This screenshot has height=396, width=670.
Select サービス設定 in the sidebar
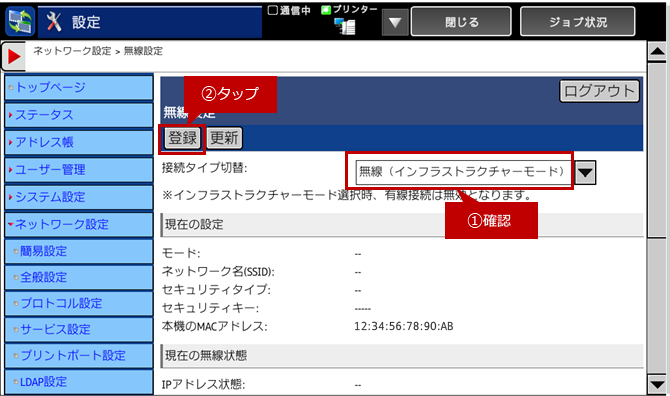pos(79,330)
